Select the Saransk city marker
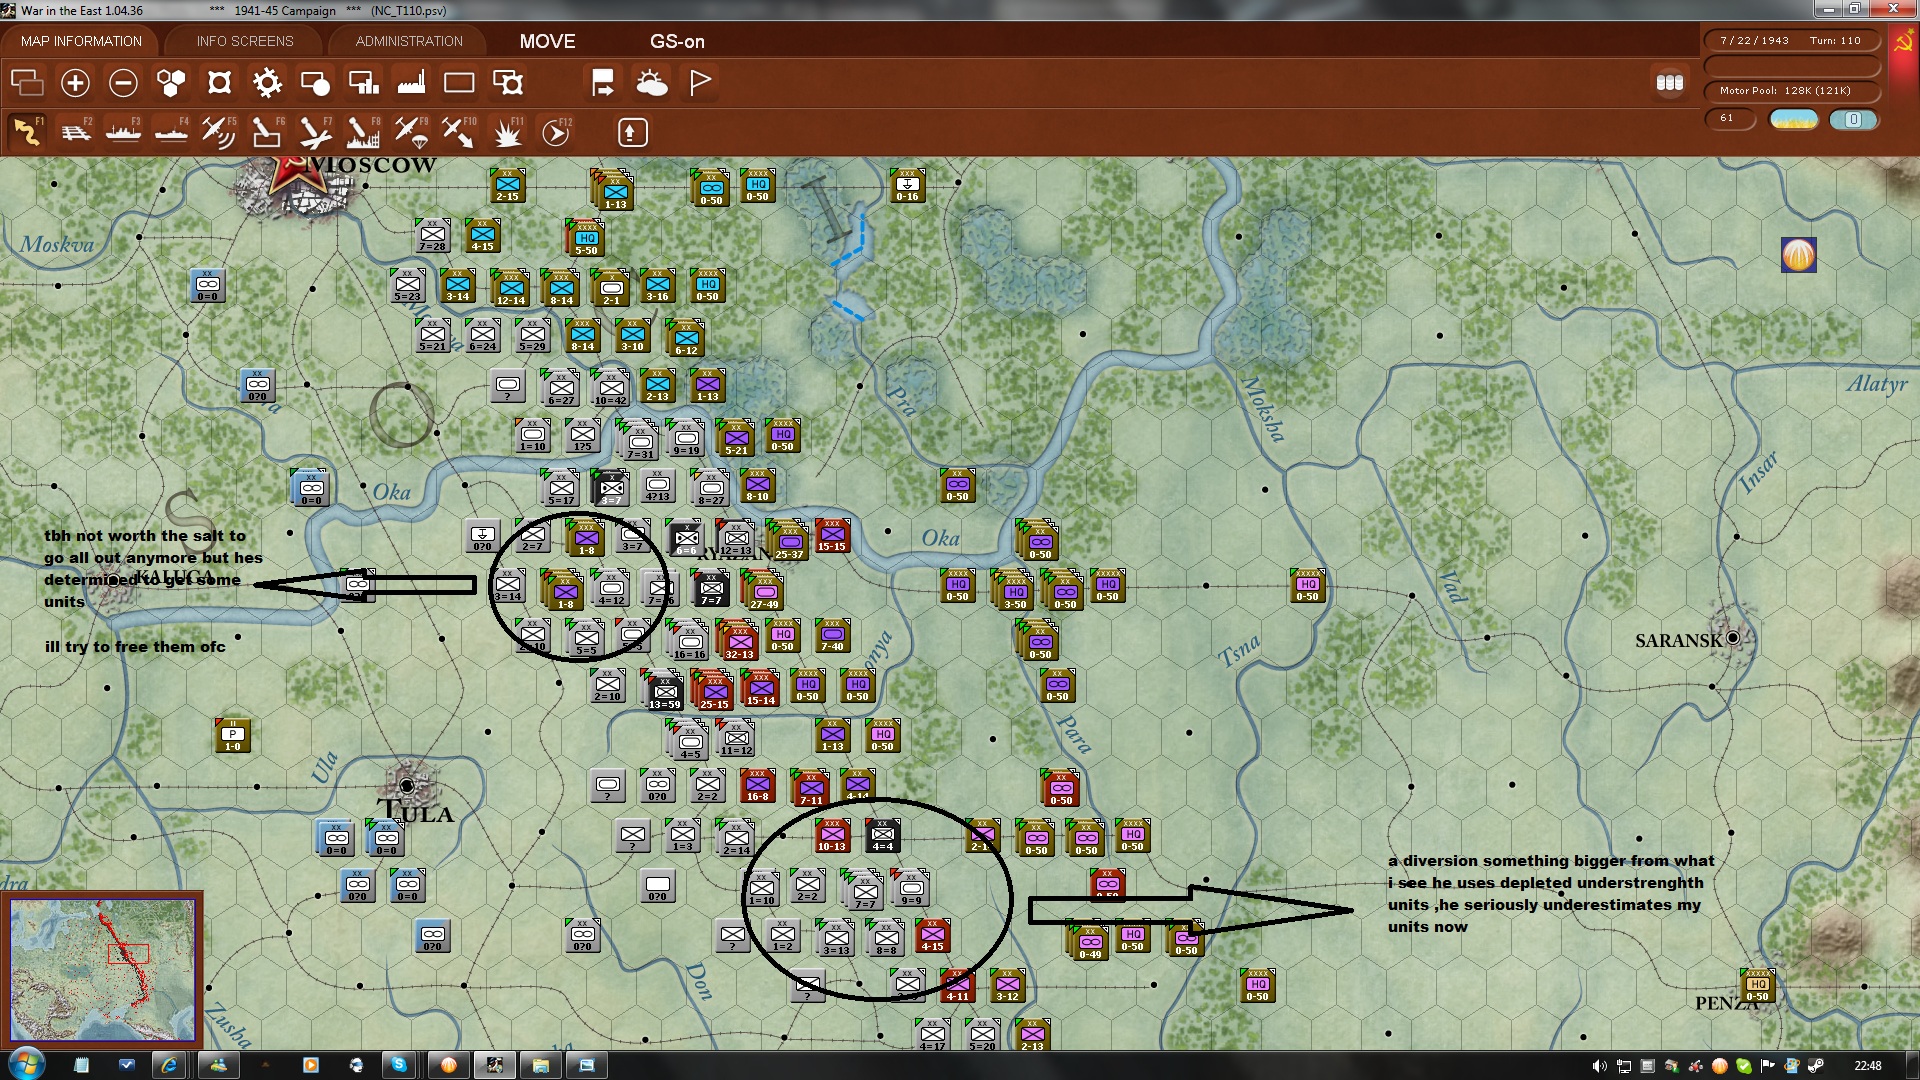The width and height of the screenshot is (1920, 1080). click(x=1733, y=637)
